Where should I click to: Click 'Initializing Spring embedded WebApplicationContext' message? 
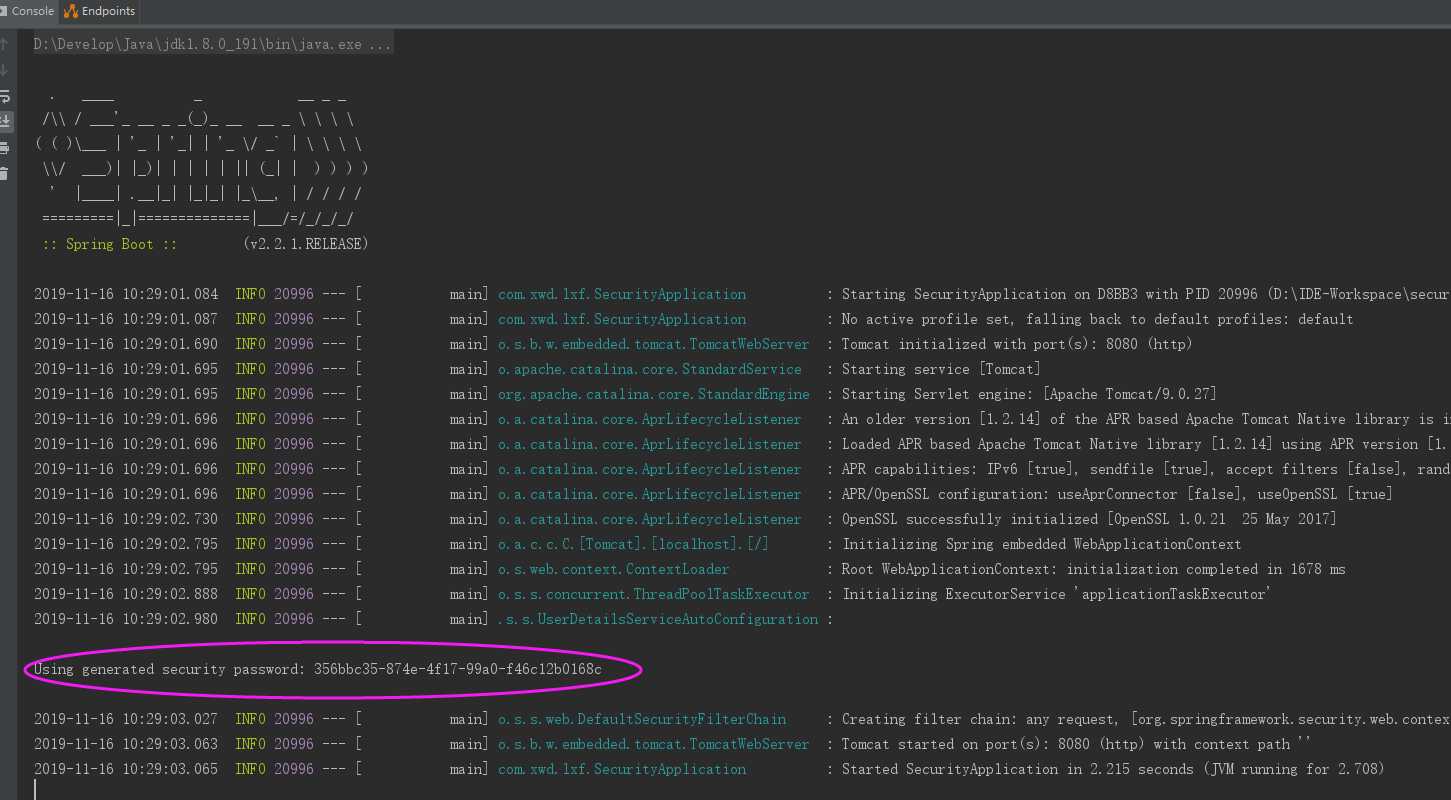(x=1042, y=544)
